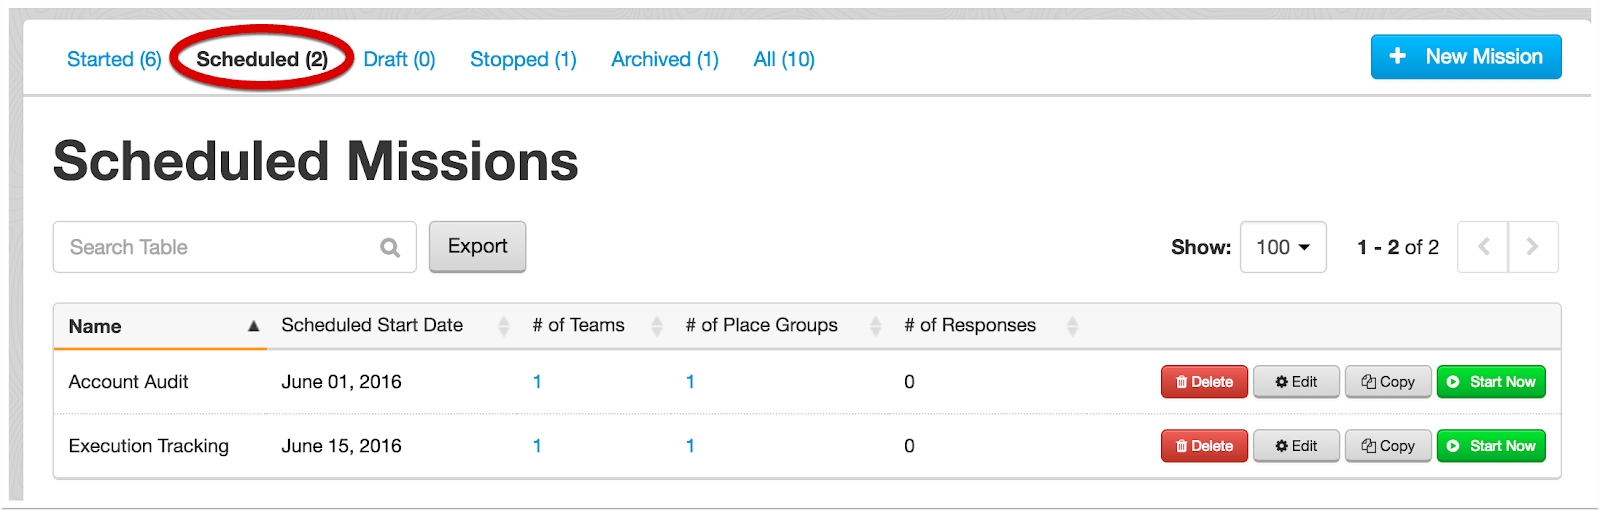Focus the Search Table field

tap(234, 247)
